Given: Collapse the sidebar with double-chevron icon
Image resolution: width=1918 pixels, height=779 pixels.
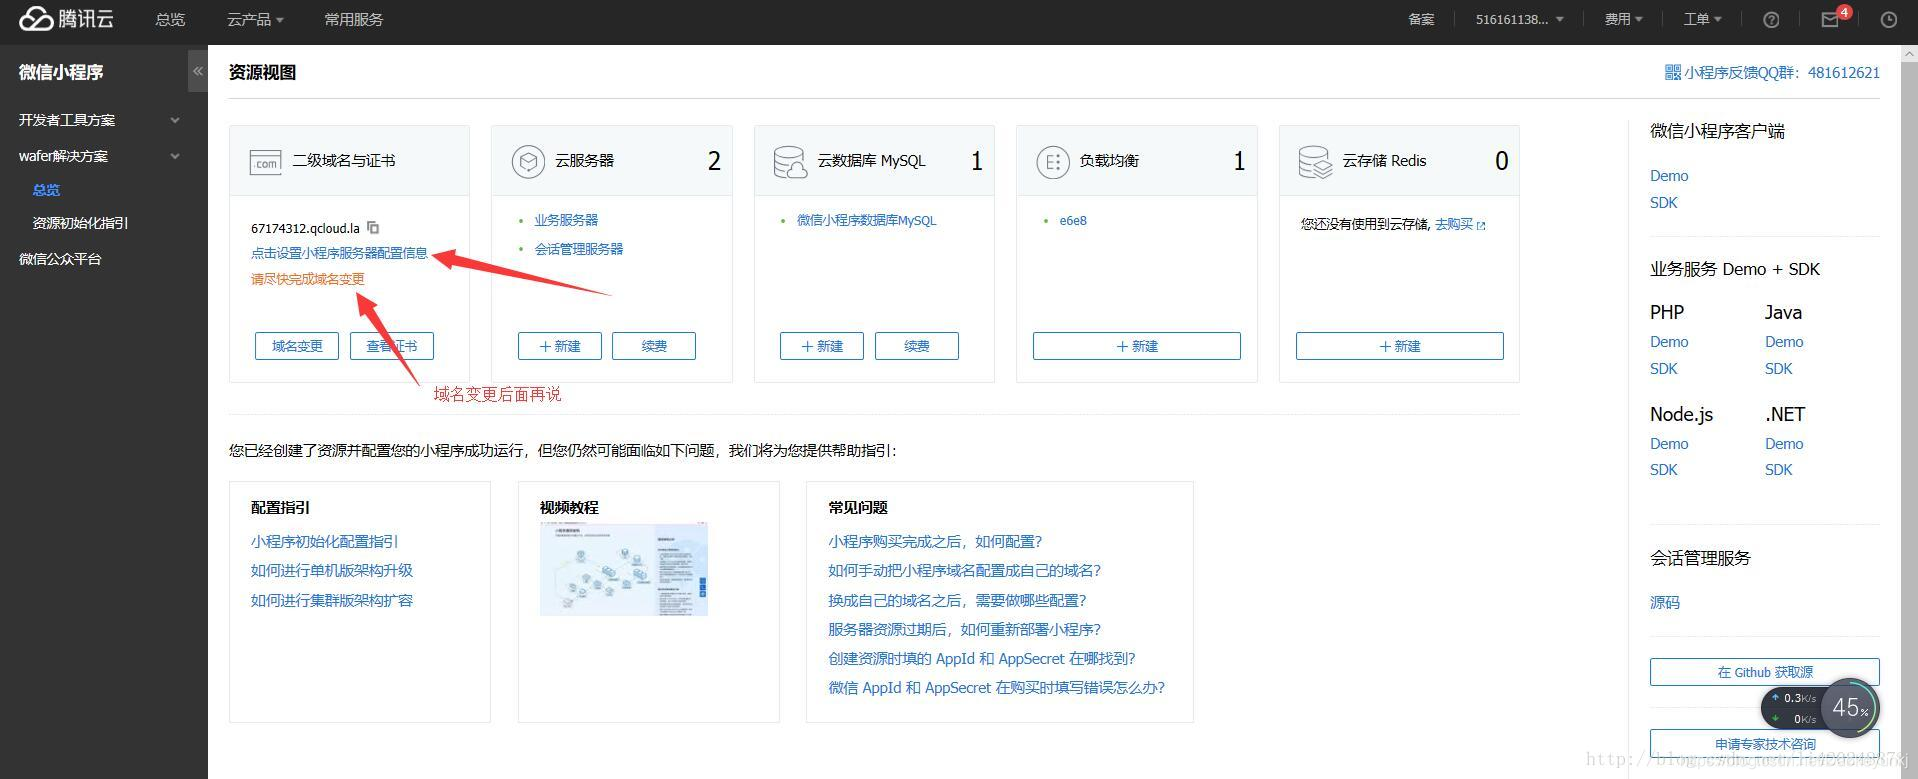Looking at the screenshot, I should click(197, 71).
